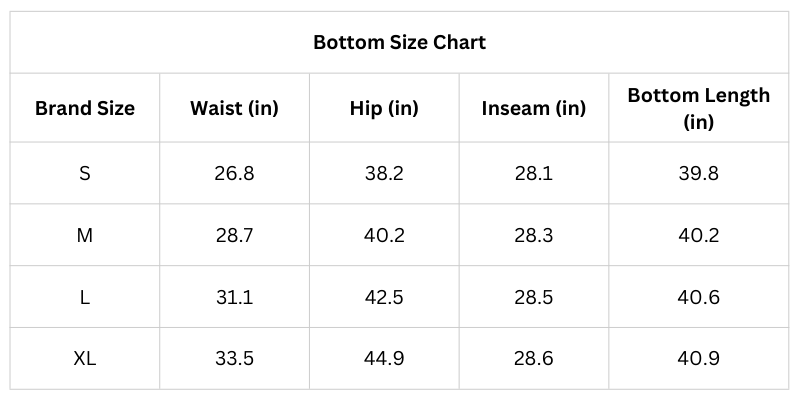This screenshot has width=800, height=400.
Task: Select the XL brand size cell
Action: (85, 357)
